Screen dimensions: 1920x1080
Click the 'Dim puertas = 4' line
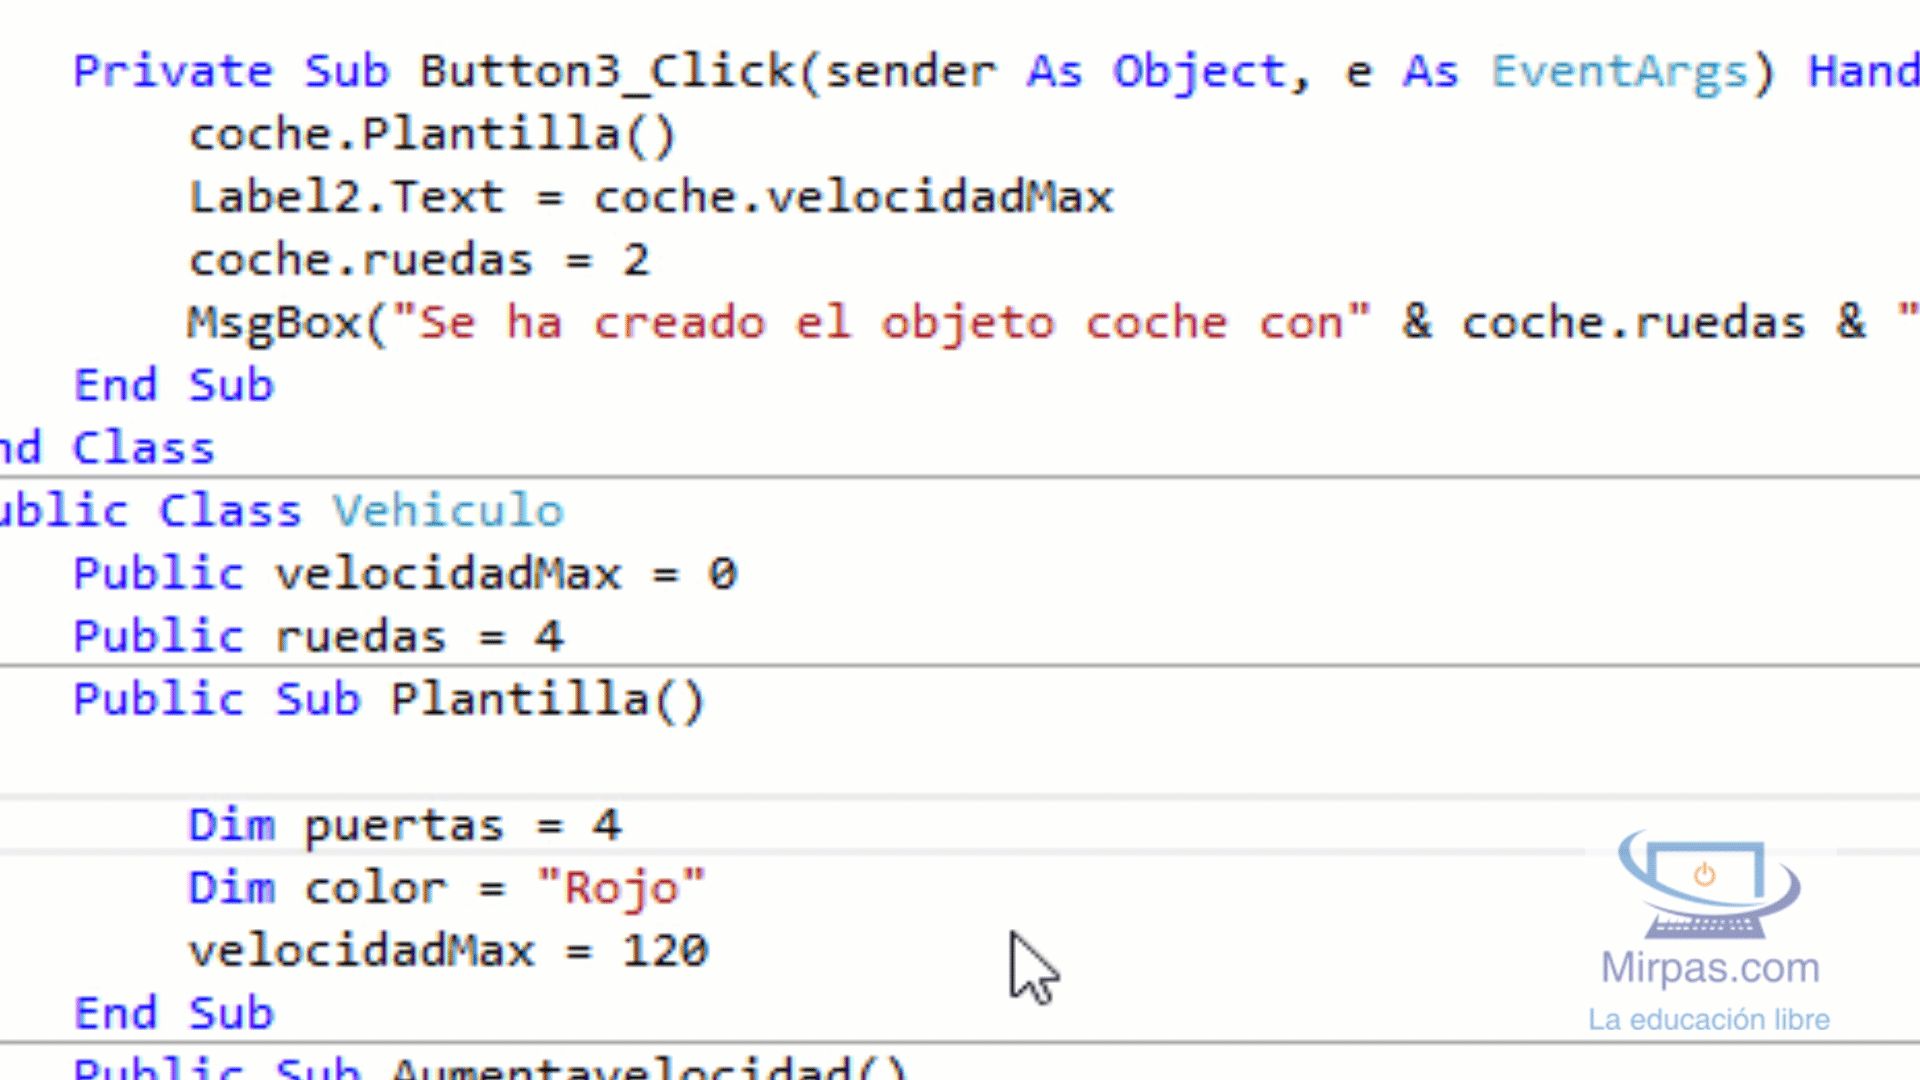tap(405, 825)
